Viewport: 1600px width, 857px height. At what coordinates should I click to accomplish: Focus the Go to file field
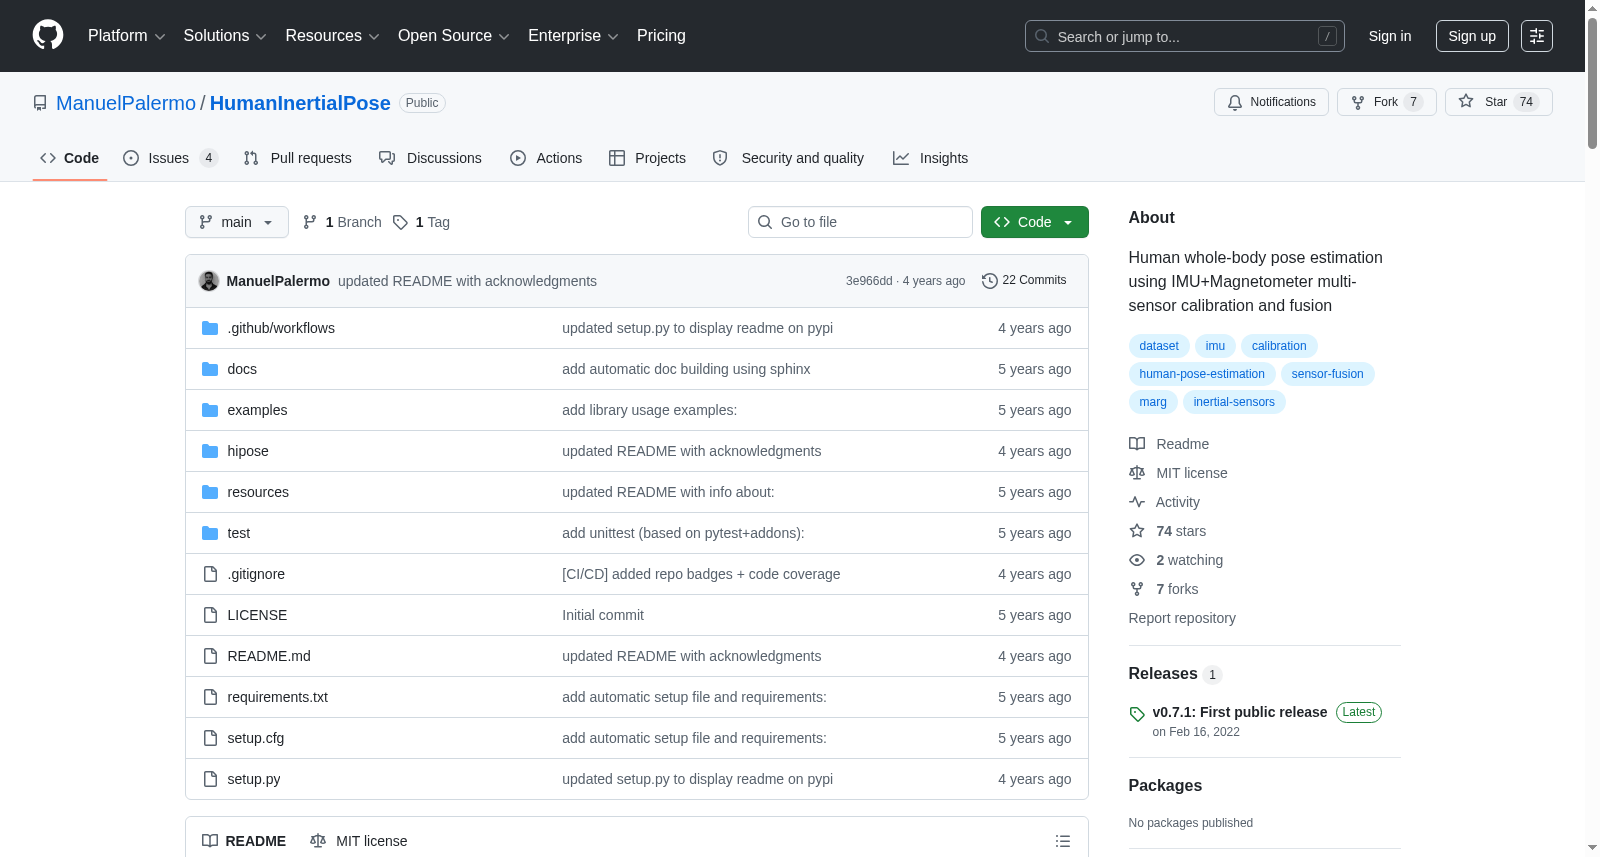(x=860, y=222)
